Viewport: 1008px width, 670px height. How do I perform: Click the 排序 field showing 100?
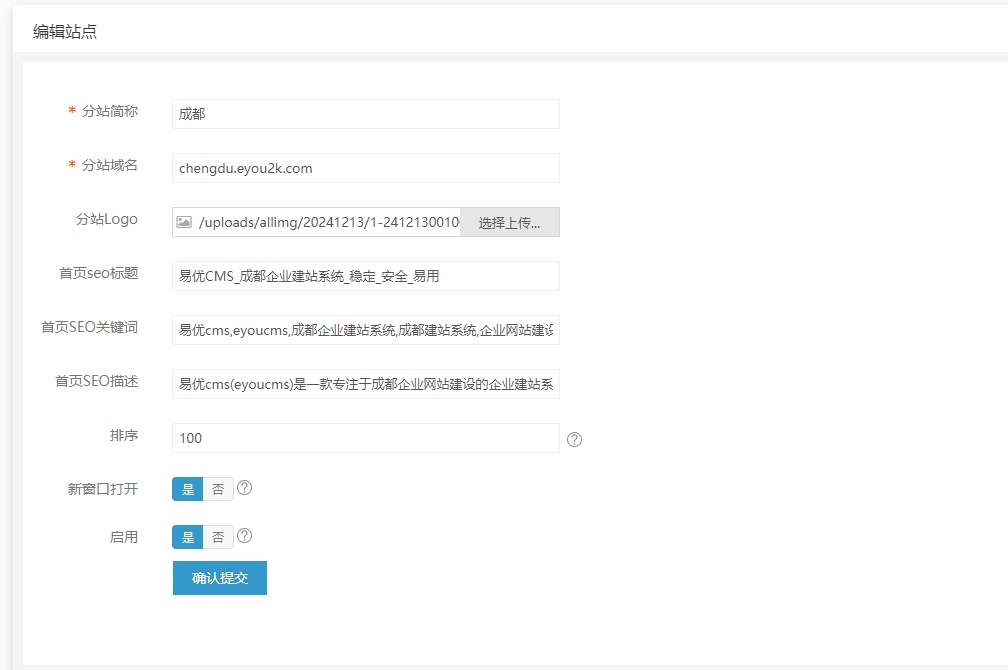coord(365,438)
